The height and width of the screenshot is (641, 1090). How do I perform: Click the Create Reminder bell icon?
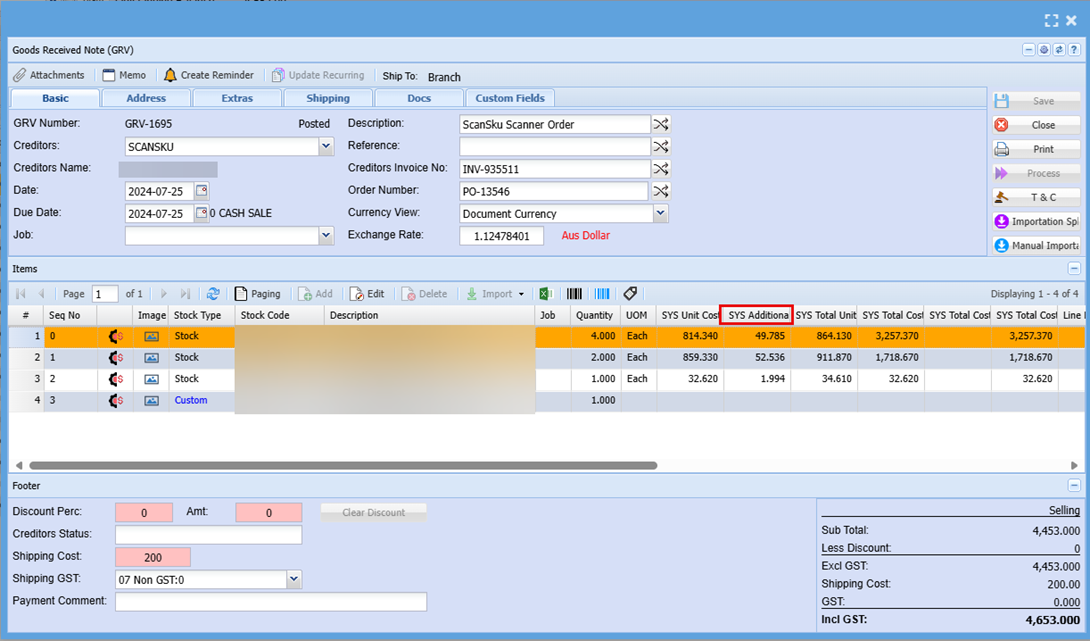[170, 75]
